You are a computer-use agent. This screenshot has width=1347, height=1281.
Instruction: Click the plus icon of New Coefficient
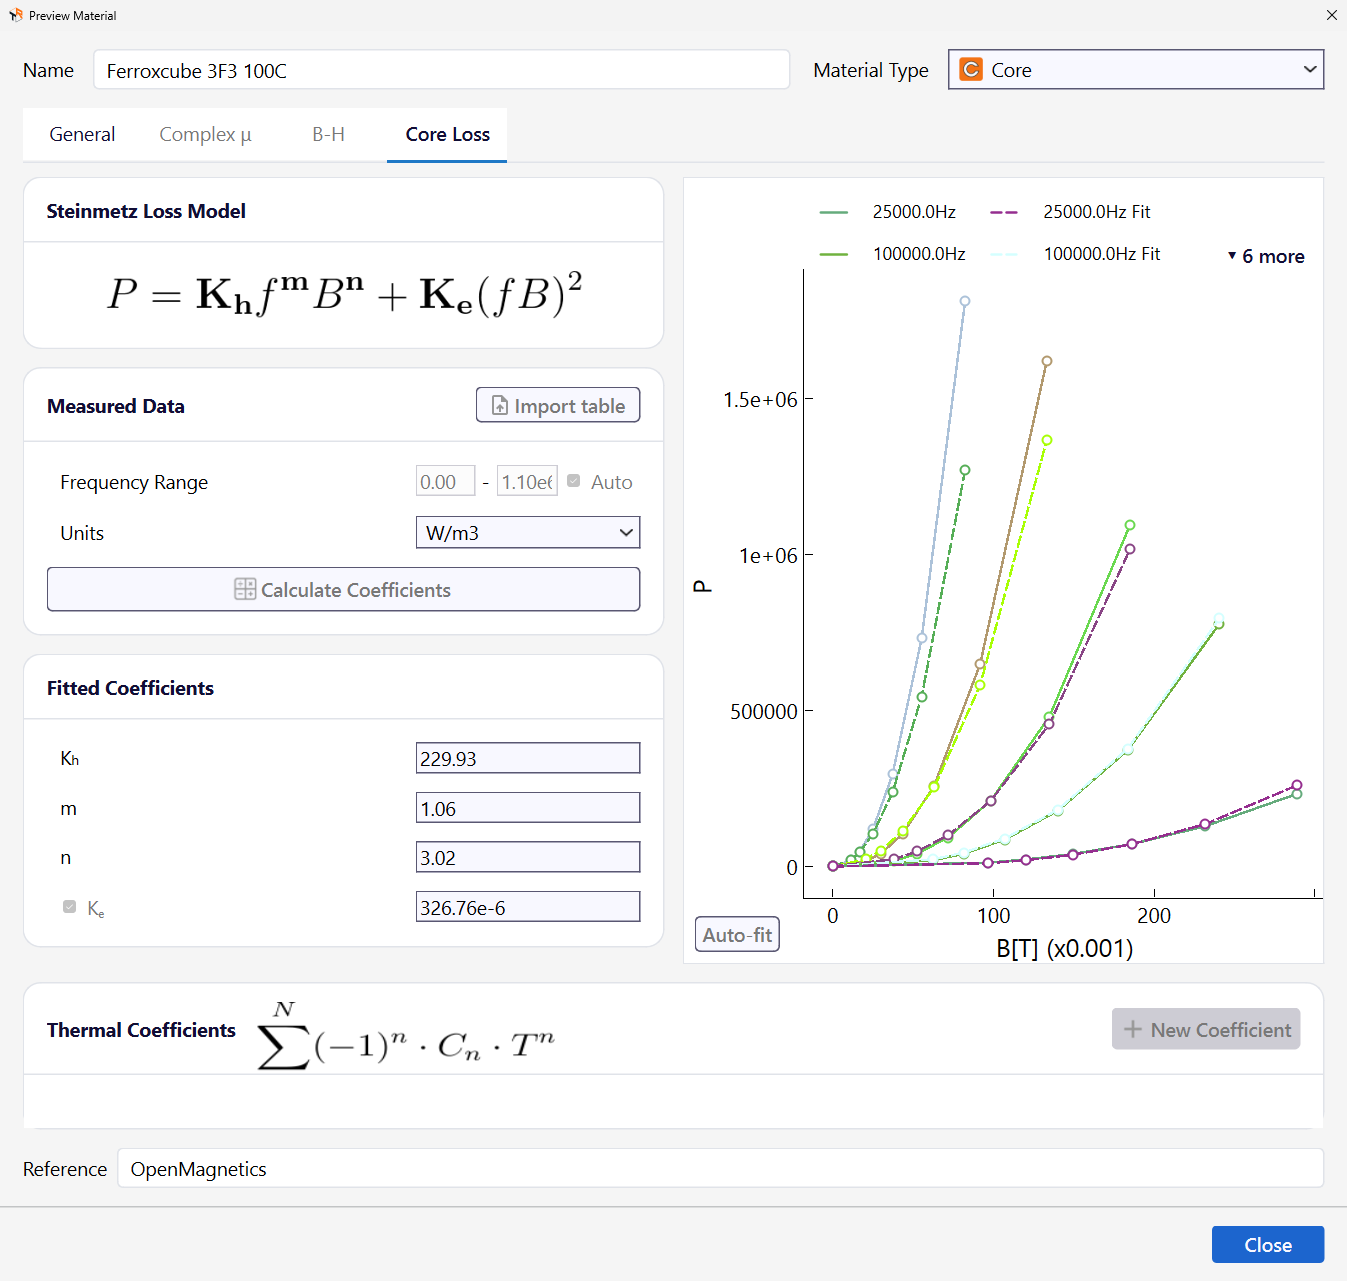click(1133, 1029)
